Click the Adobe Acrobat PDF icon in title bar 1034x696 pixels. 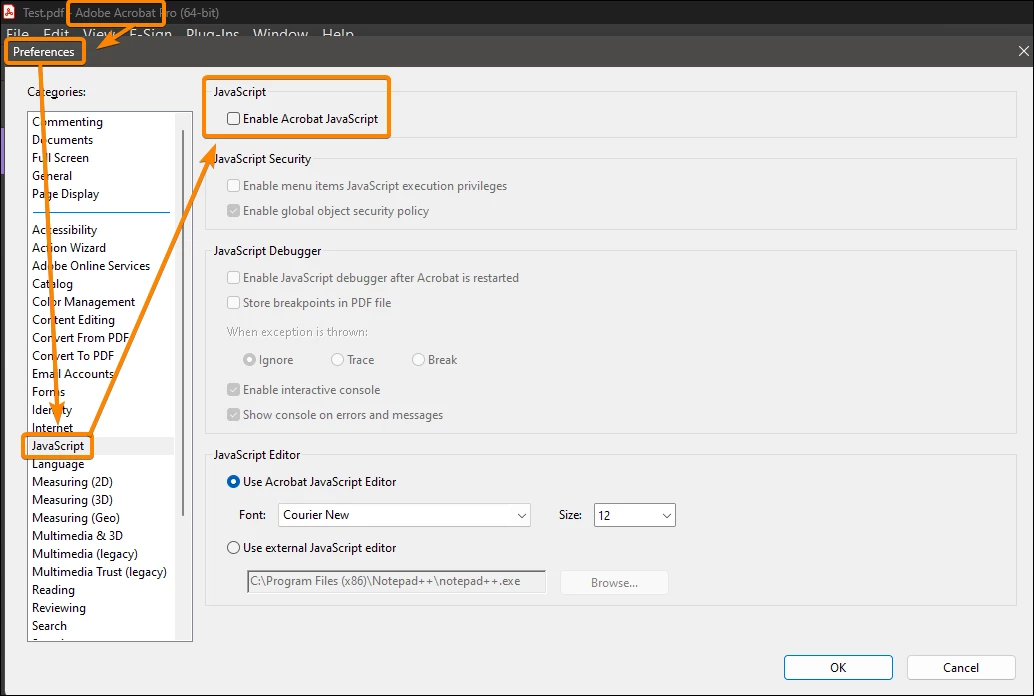point(9,12)
